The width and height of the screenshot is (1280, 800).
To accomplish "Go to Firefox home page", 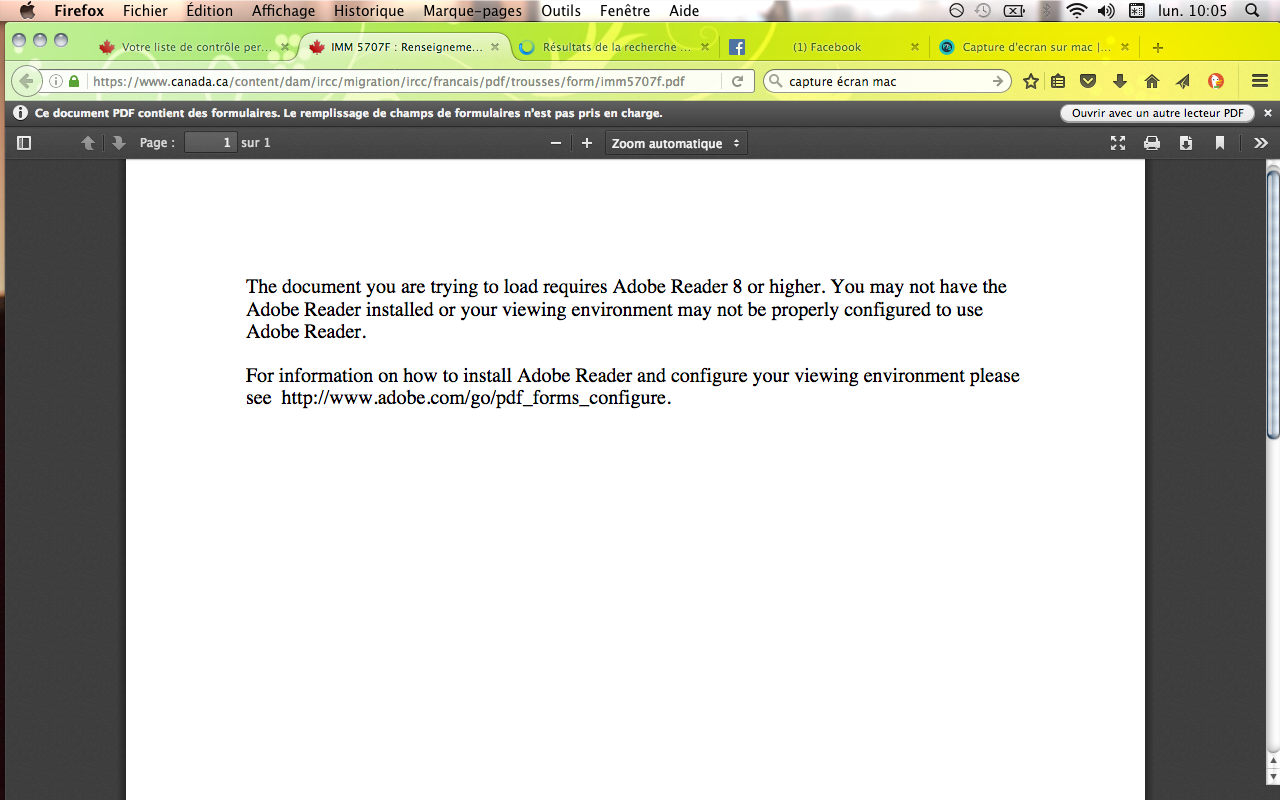I will click(x=1152, y=81).
